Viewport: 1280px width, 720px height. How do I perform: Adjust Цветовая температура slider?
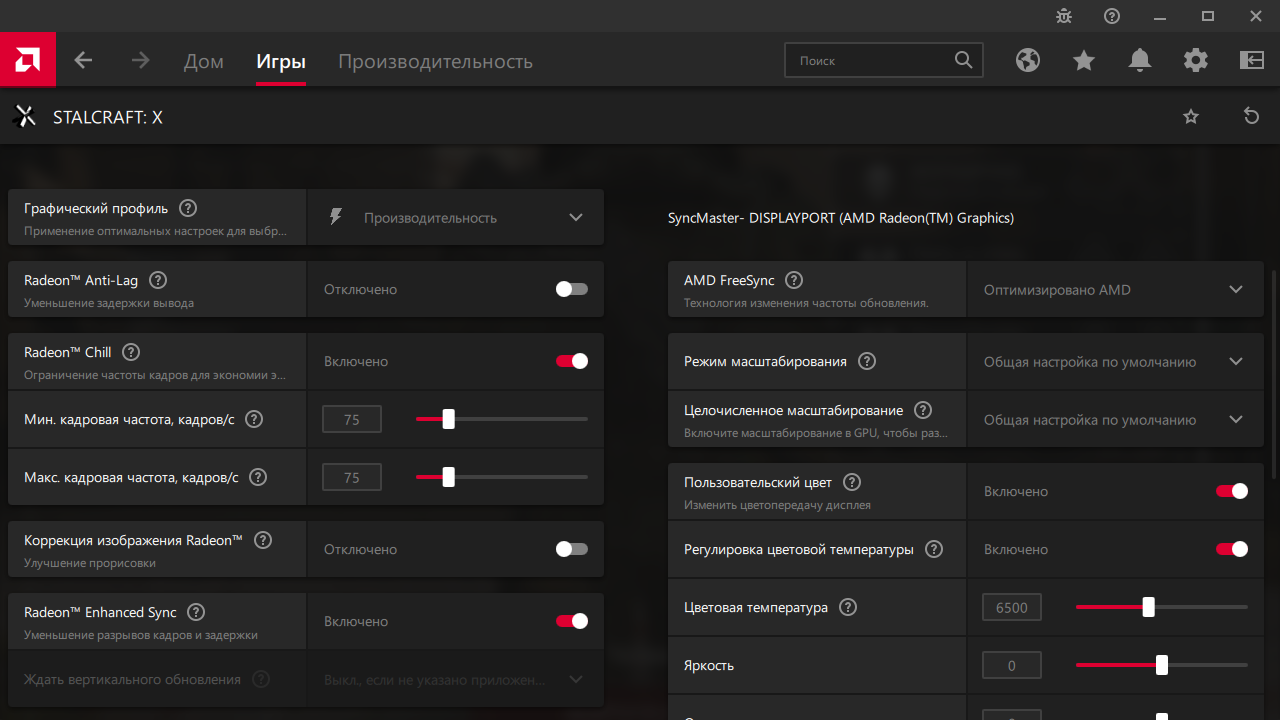coord(1162,607)
